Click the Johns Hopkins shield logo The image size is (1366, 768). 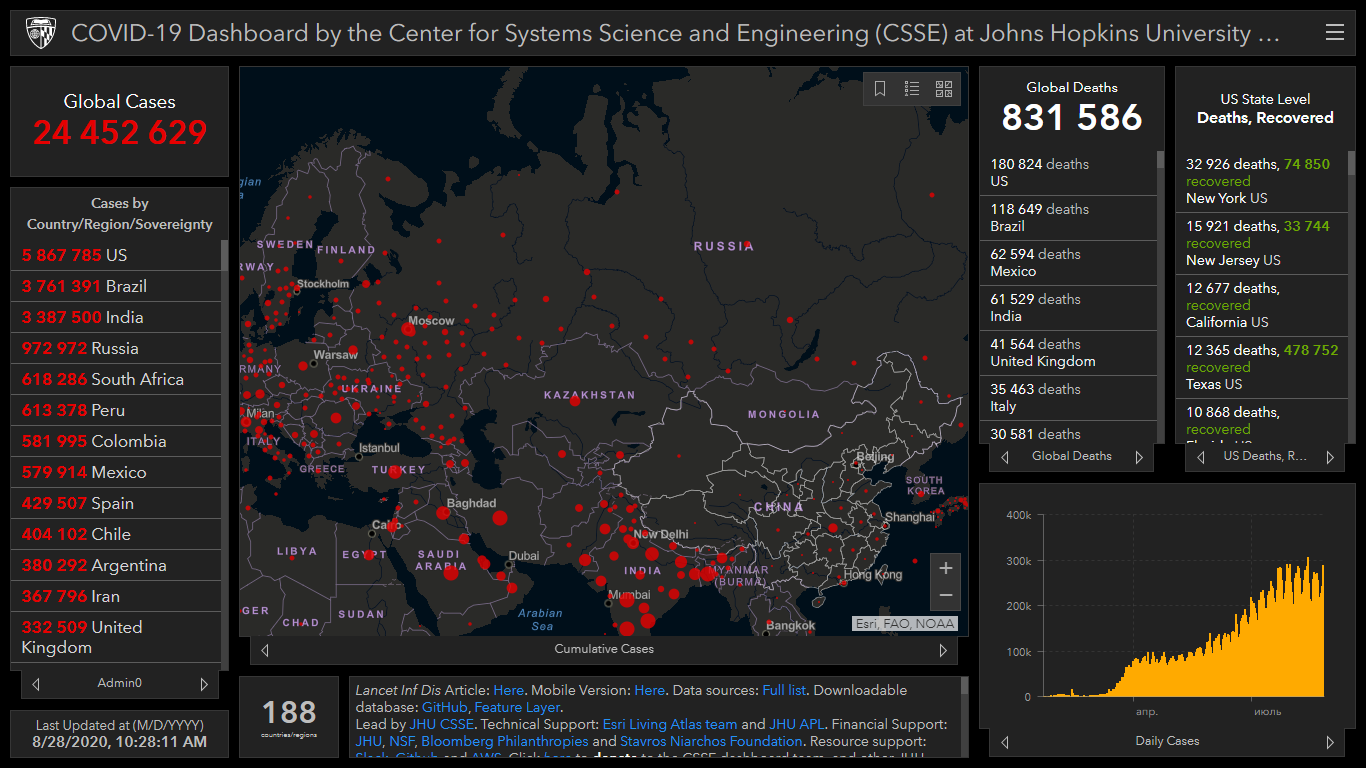[x=41, y=33]
